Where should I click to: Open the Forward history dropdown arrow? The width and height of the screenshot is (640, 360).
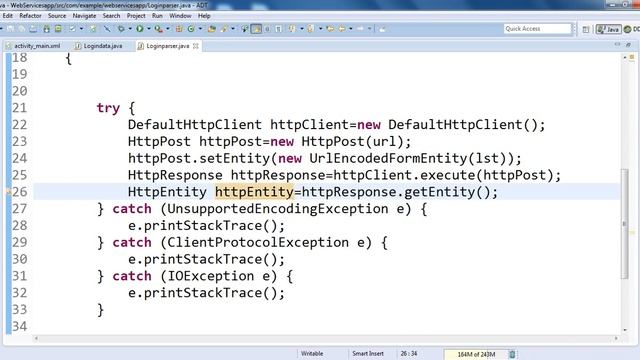[369, 29]
